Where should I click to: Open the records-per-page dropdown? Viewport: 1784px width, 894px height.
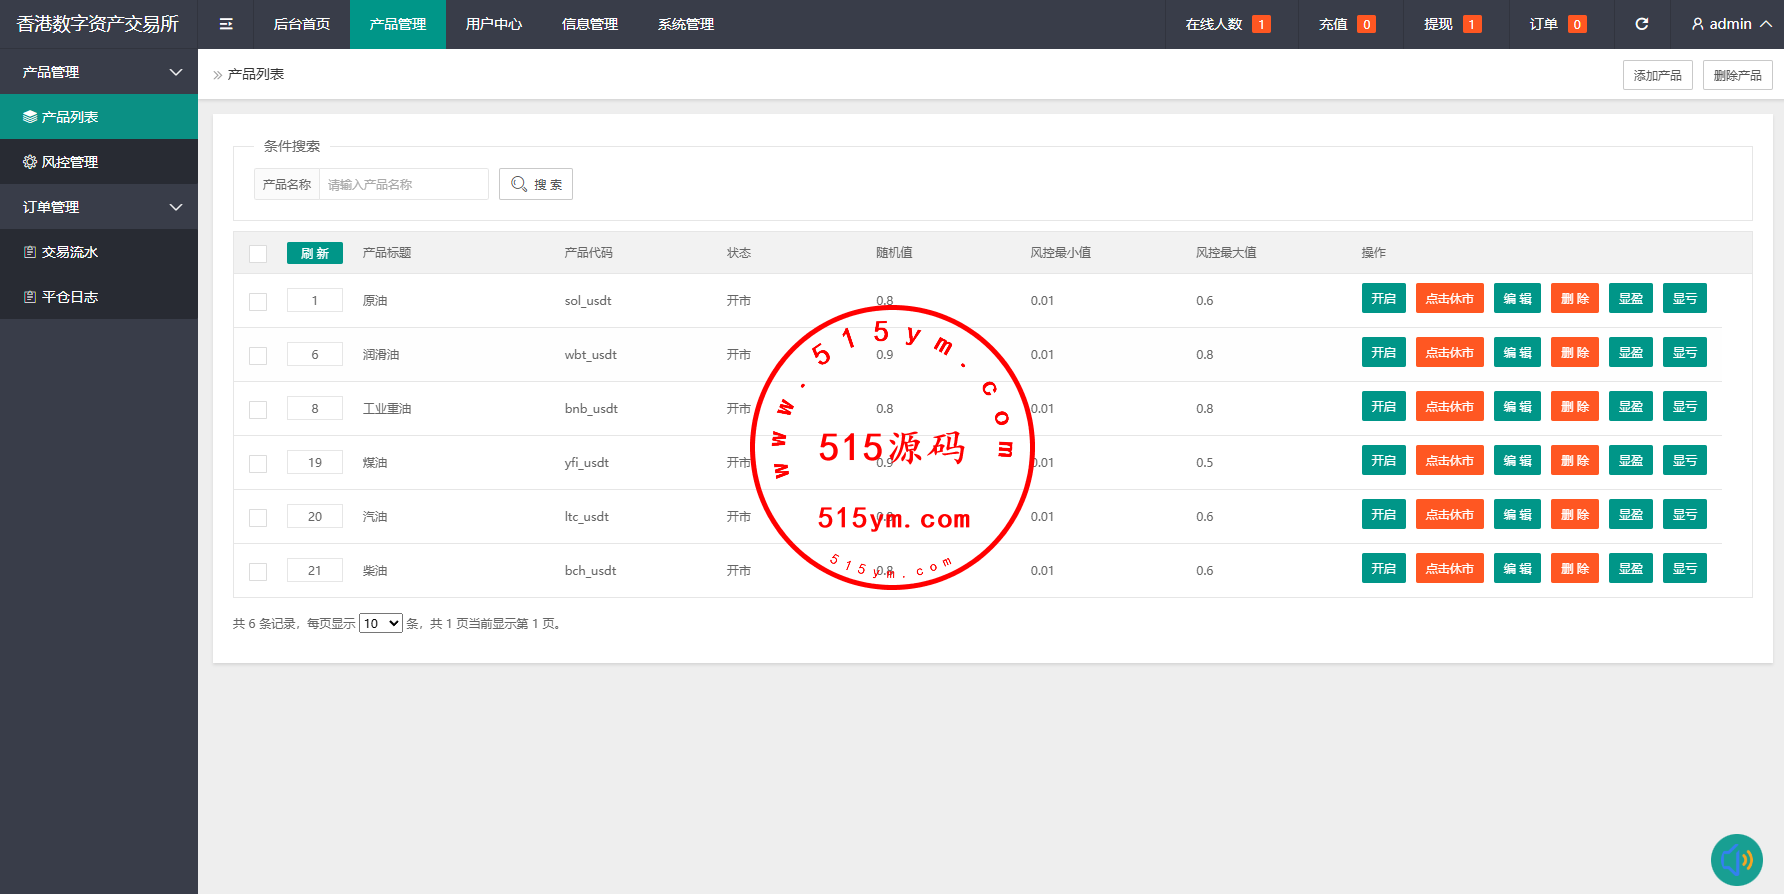point(381,624)
